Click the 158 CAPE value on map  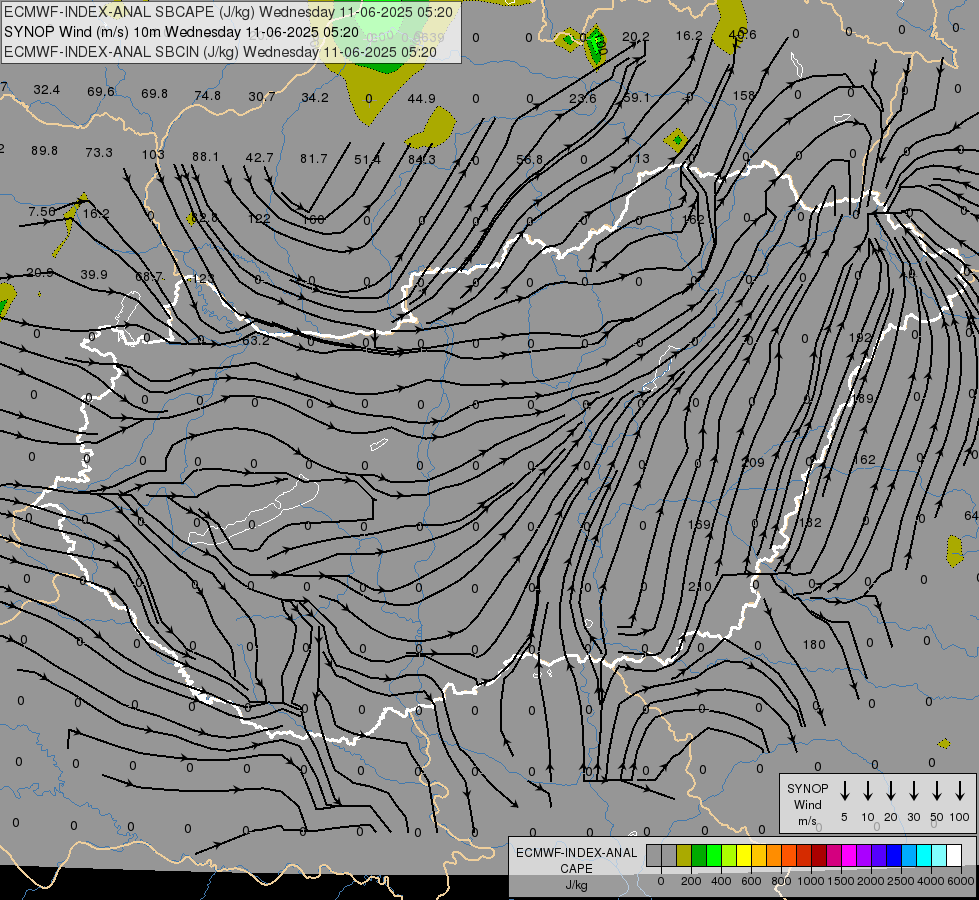tap(744, 96)
